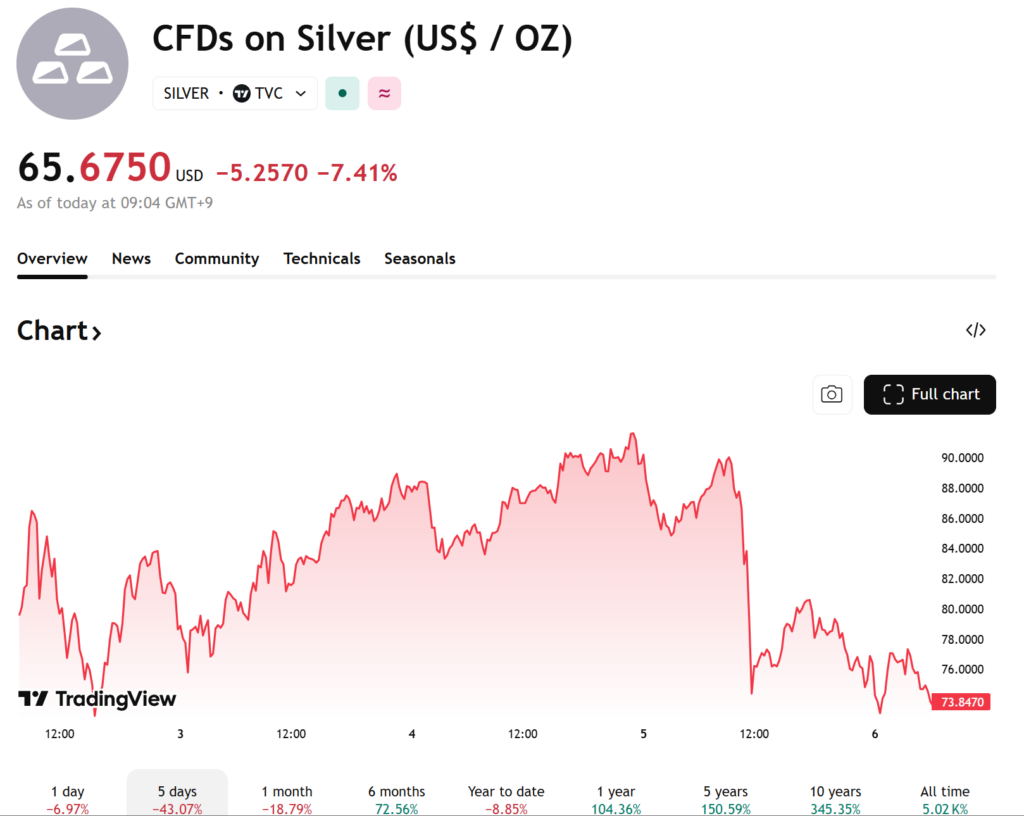Open the Full chart button
The width and height of the screenshot is (1024, 816).
pos(930,394)
